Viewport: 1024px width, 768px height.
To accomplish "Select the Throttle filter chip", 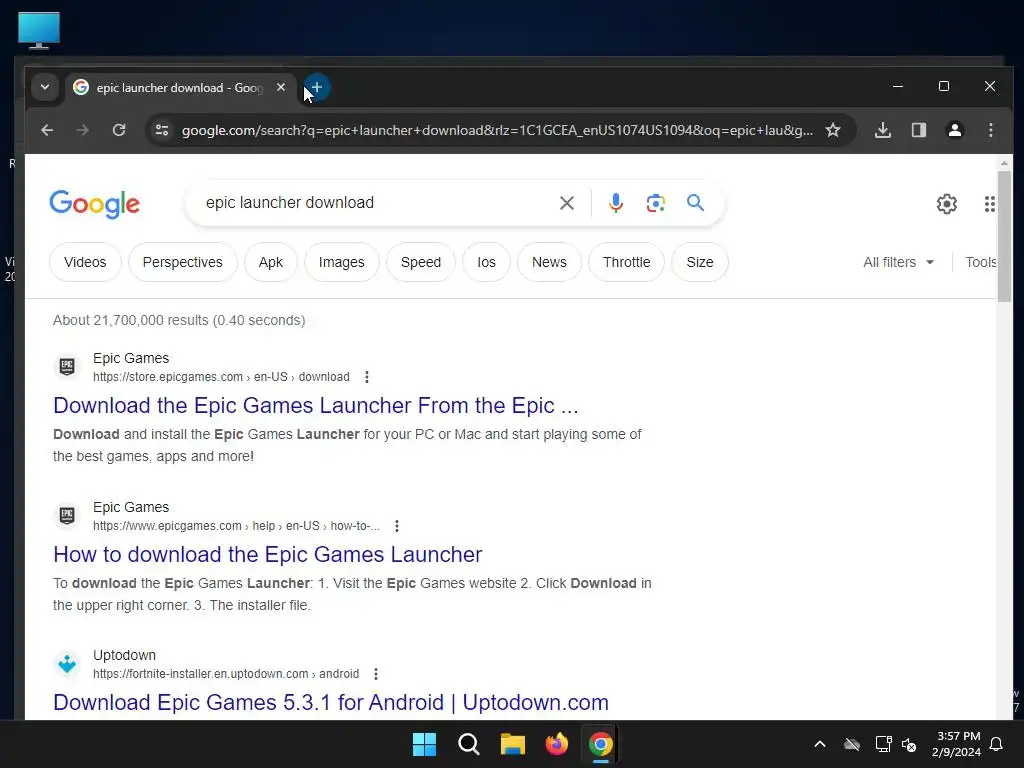I will tap(626, 262).
